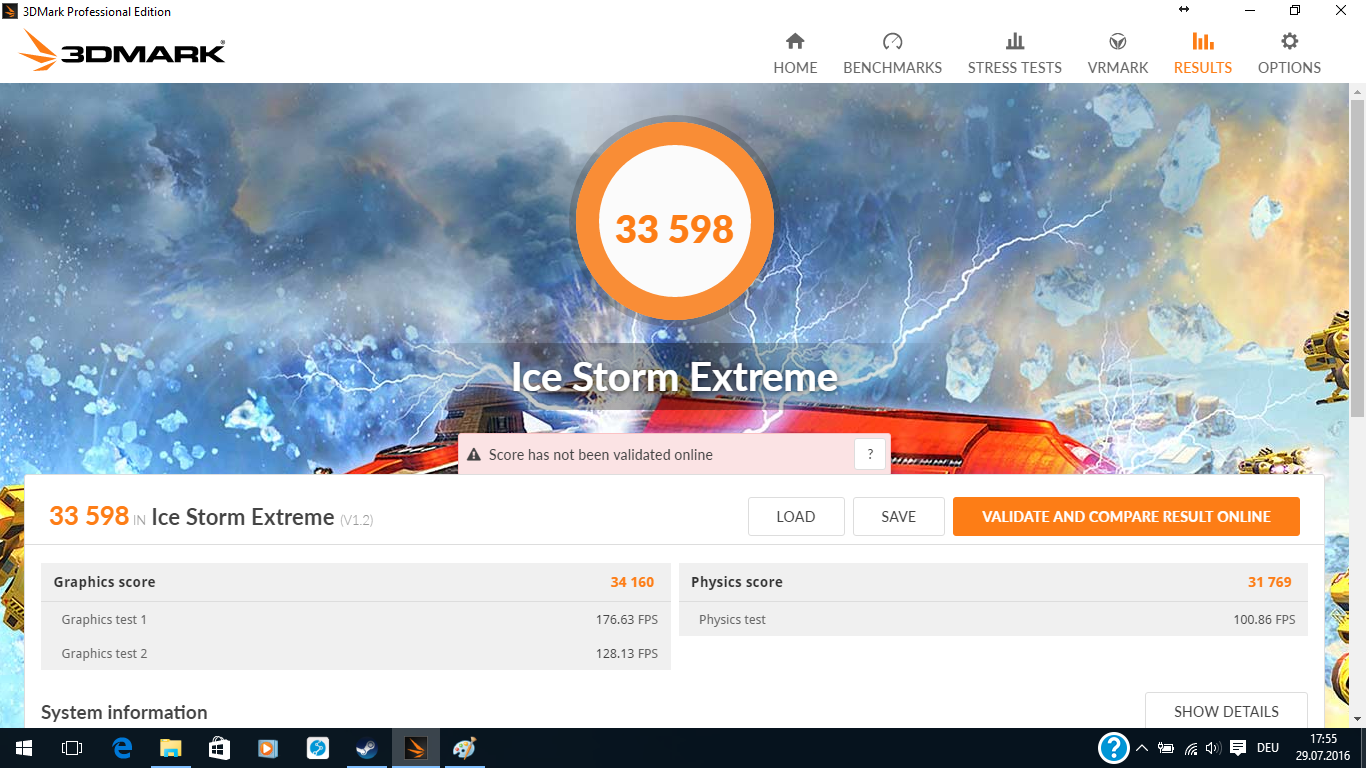Switch to Steam on the taskbar

(x=366, y=748)
